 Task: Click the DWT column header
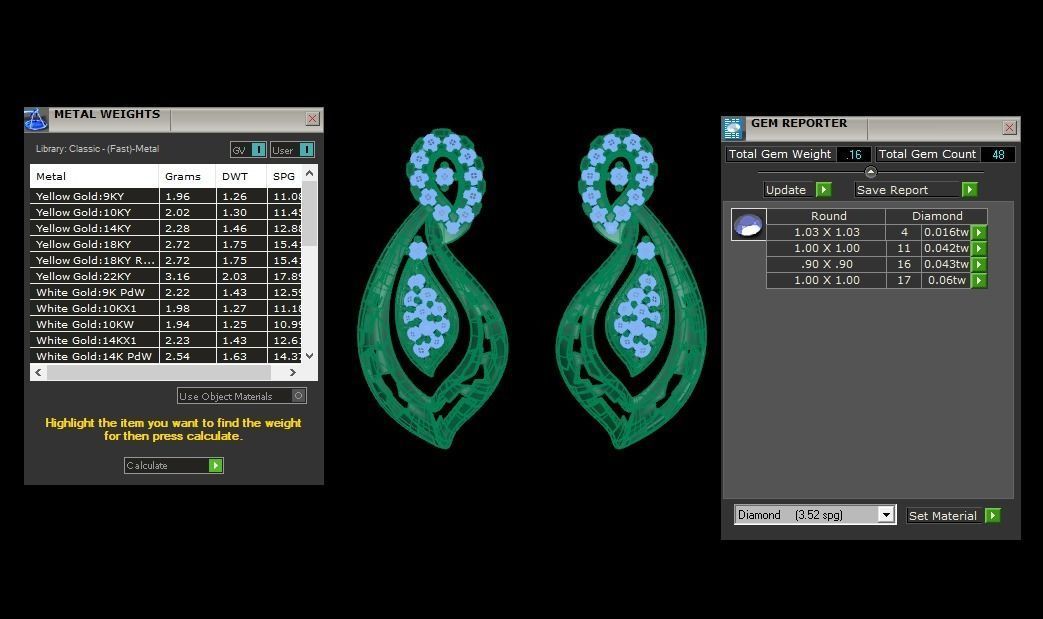coord(241,176)
